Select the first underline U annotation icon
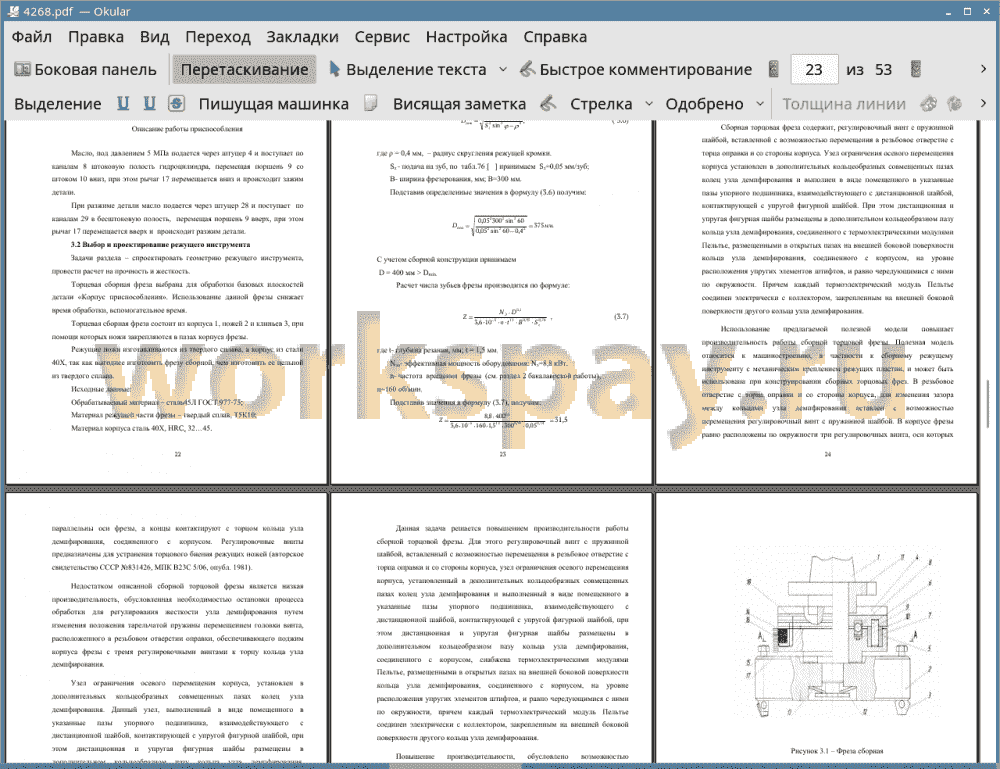The height and width of the screenshot is (769, 1000). click(123, 103)
